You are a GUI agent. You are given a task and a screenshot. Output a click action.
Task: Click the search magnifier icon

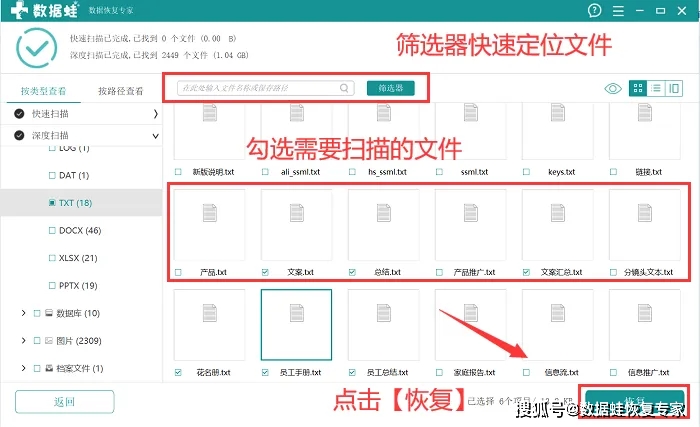(344, 88)
